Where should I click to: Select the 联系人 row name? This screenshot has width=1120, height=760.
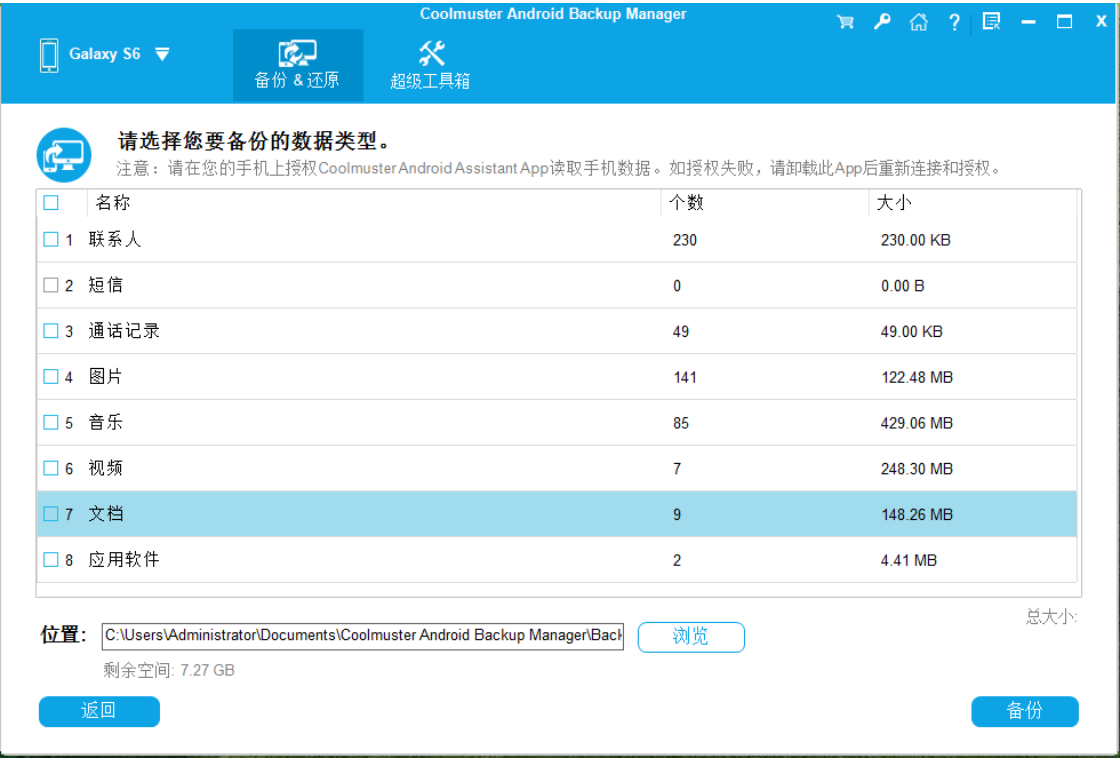pyautogui.click(x=115, y=239)
